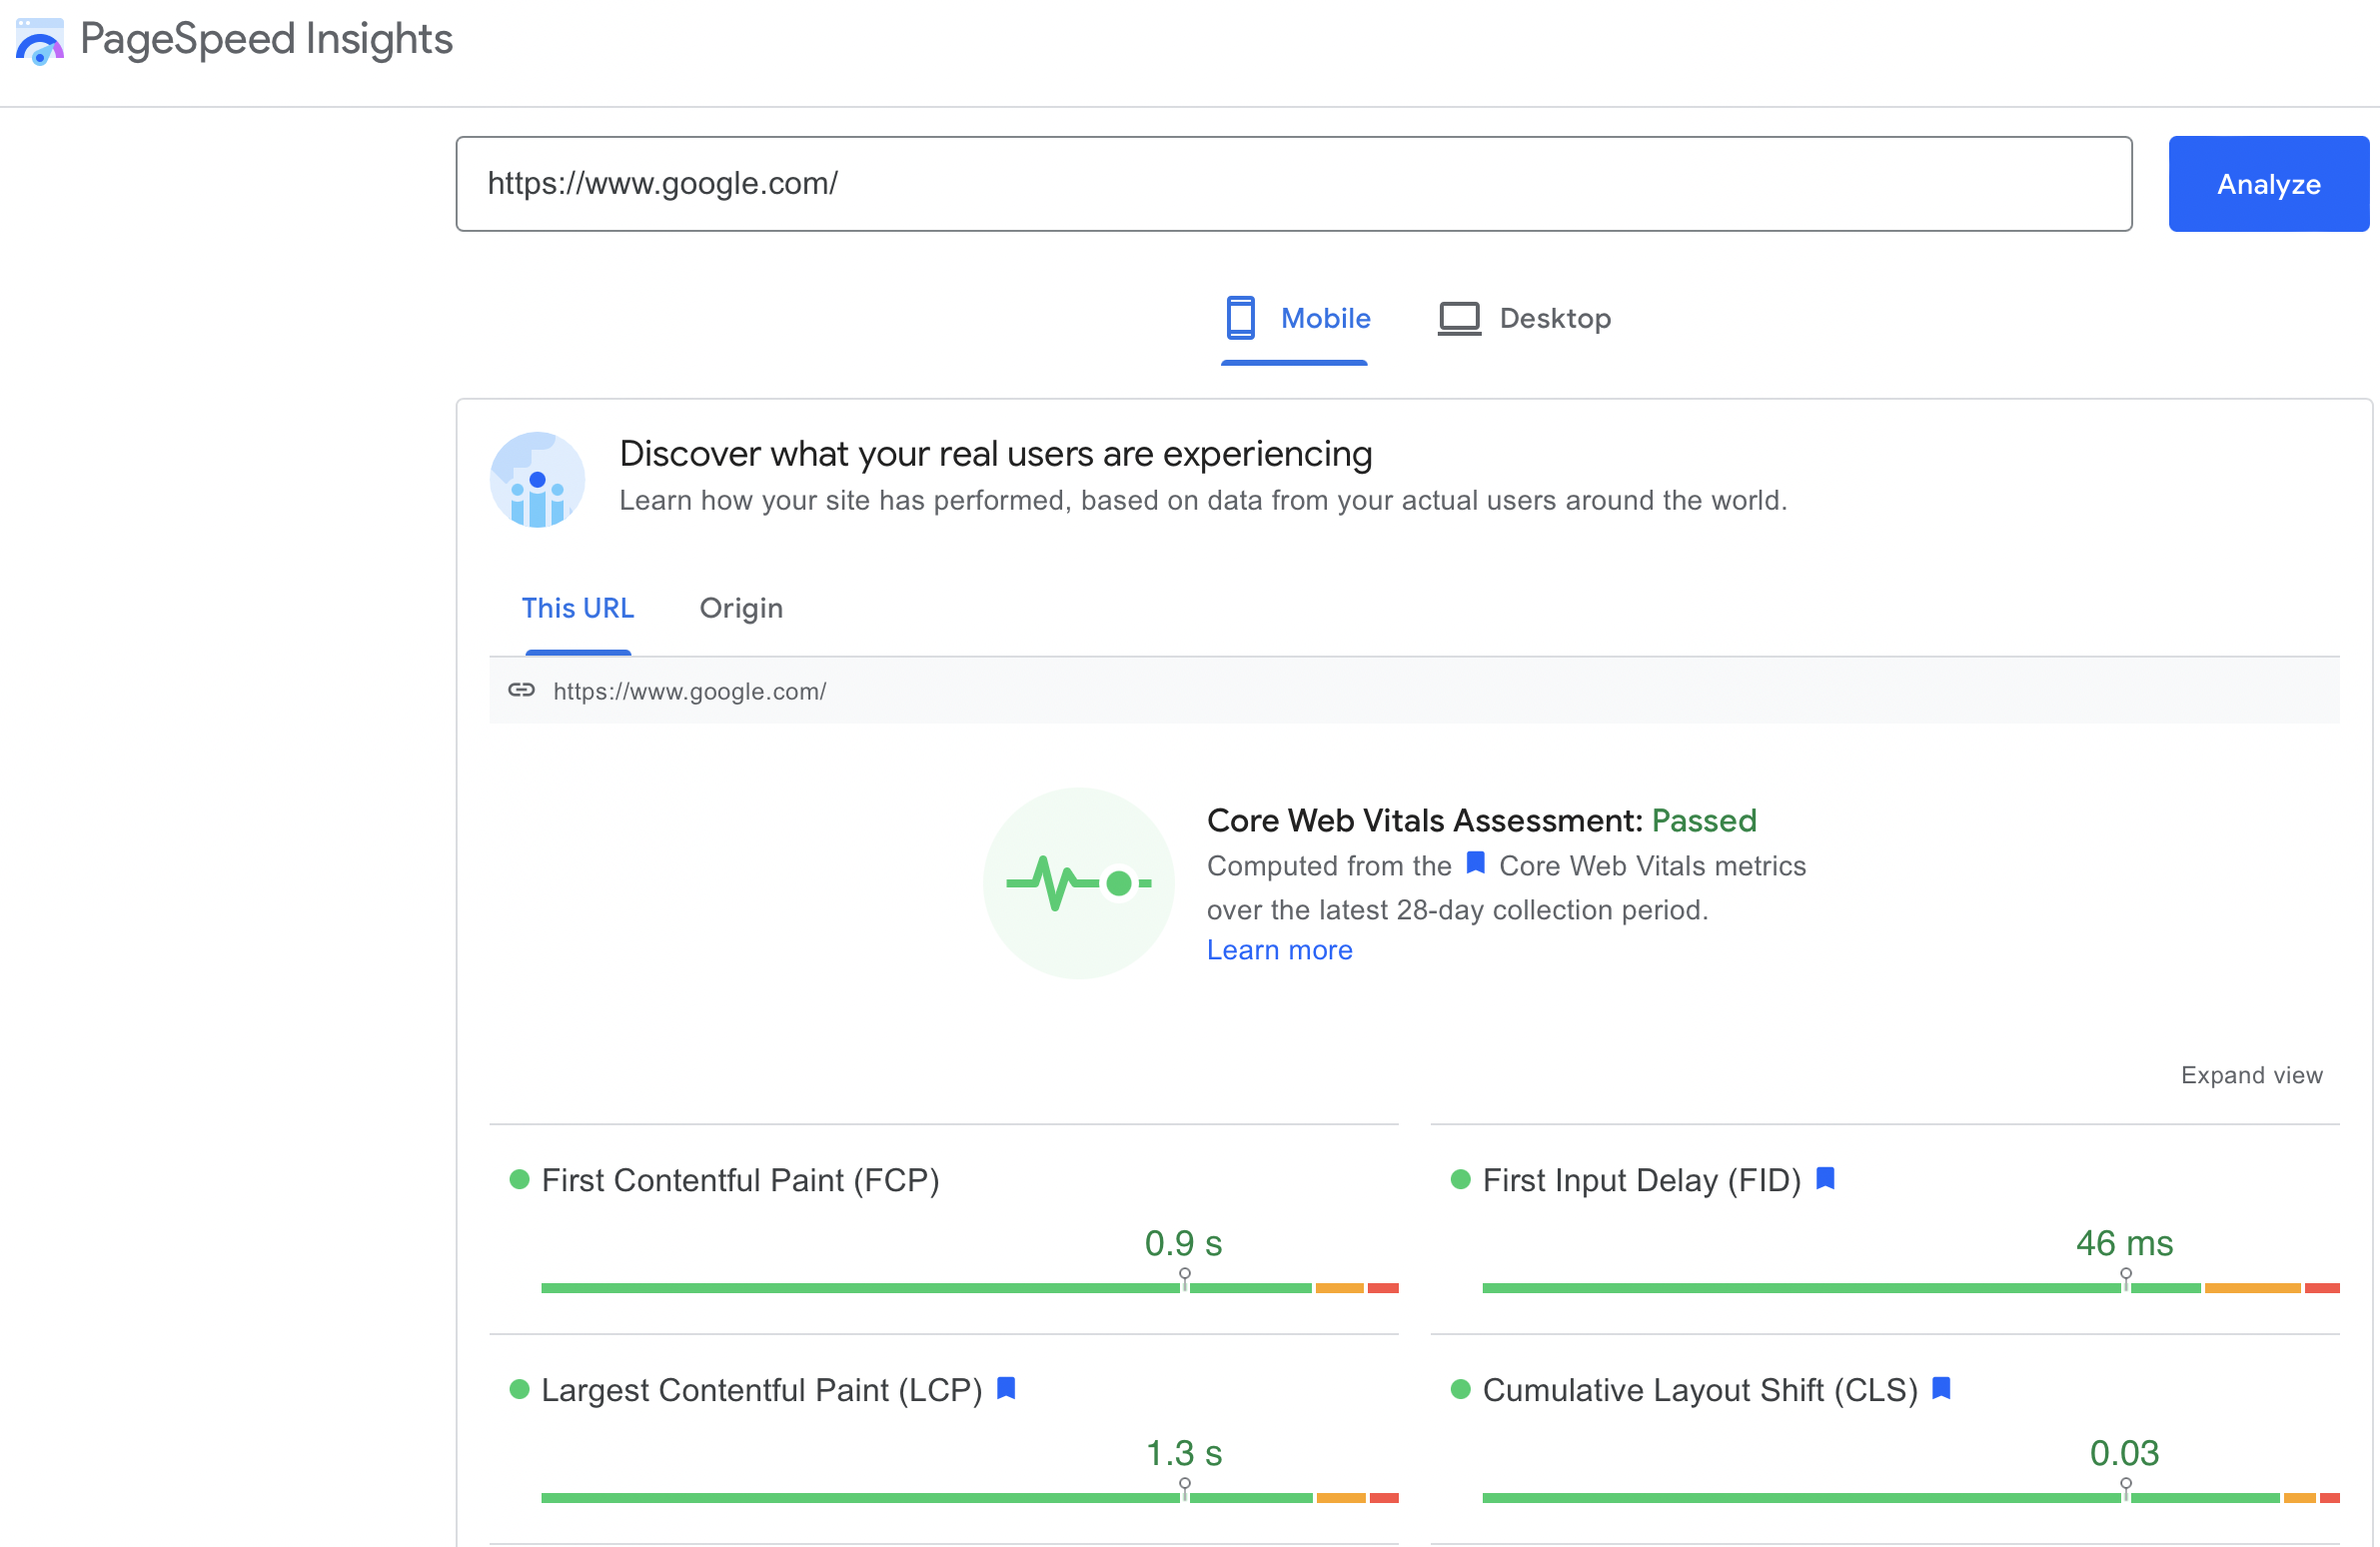The image size is (2380, 1547).
Task: Click the link chain icon beside URL
Action: [x=521, y=690]
